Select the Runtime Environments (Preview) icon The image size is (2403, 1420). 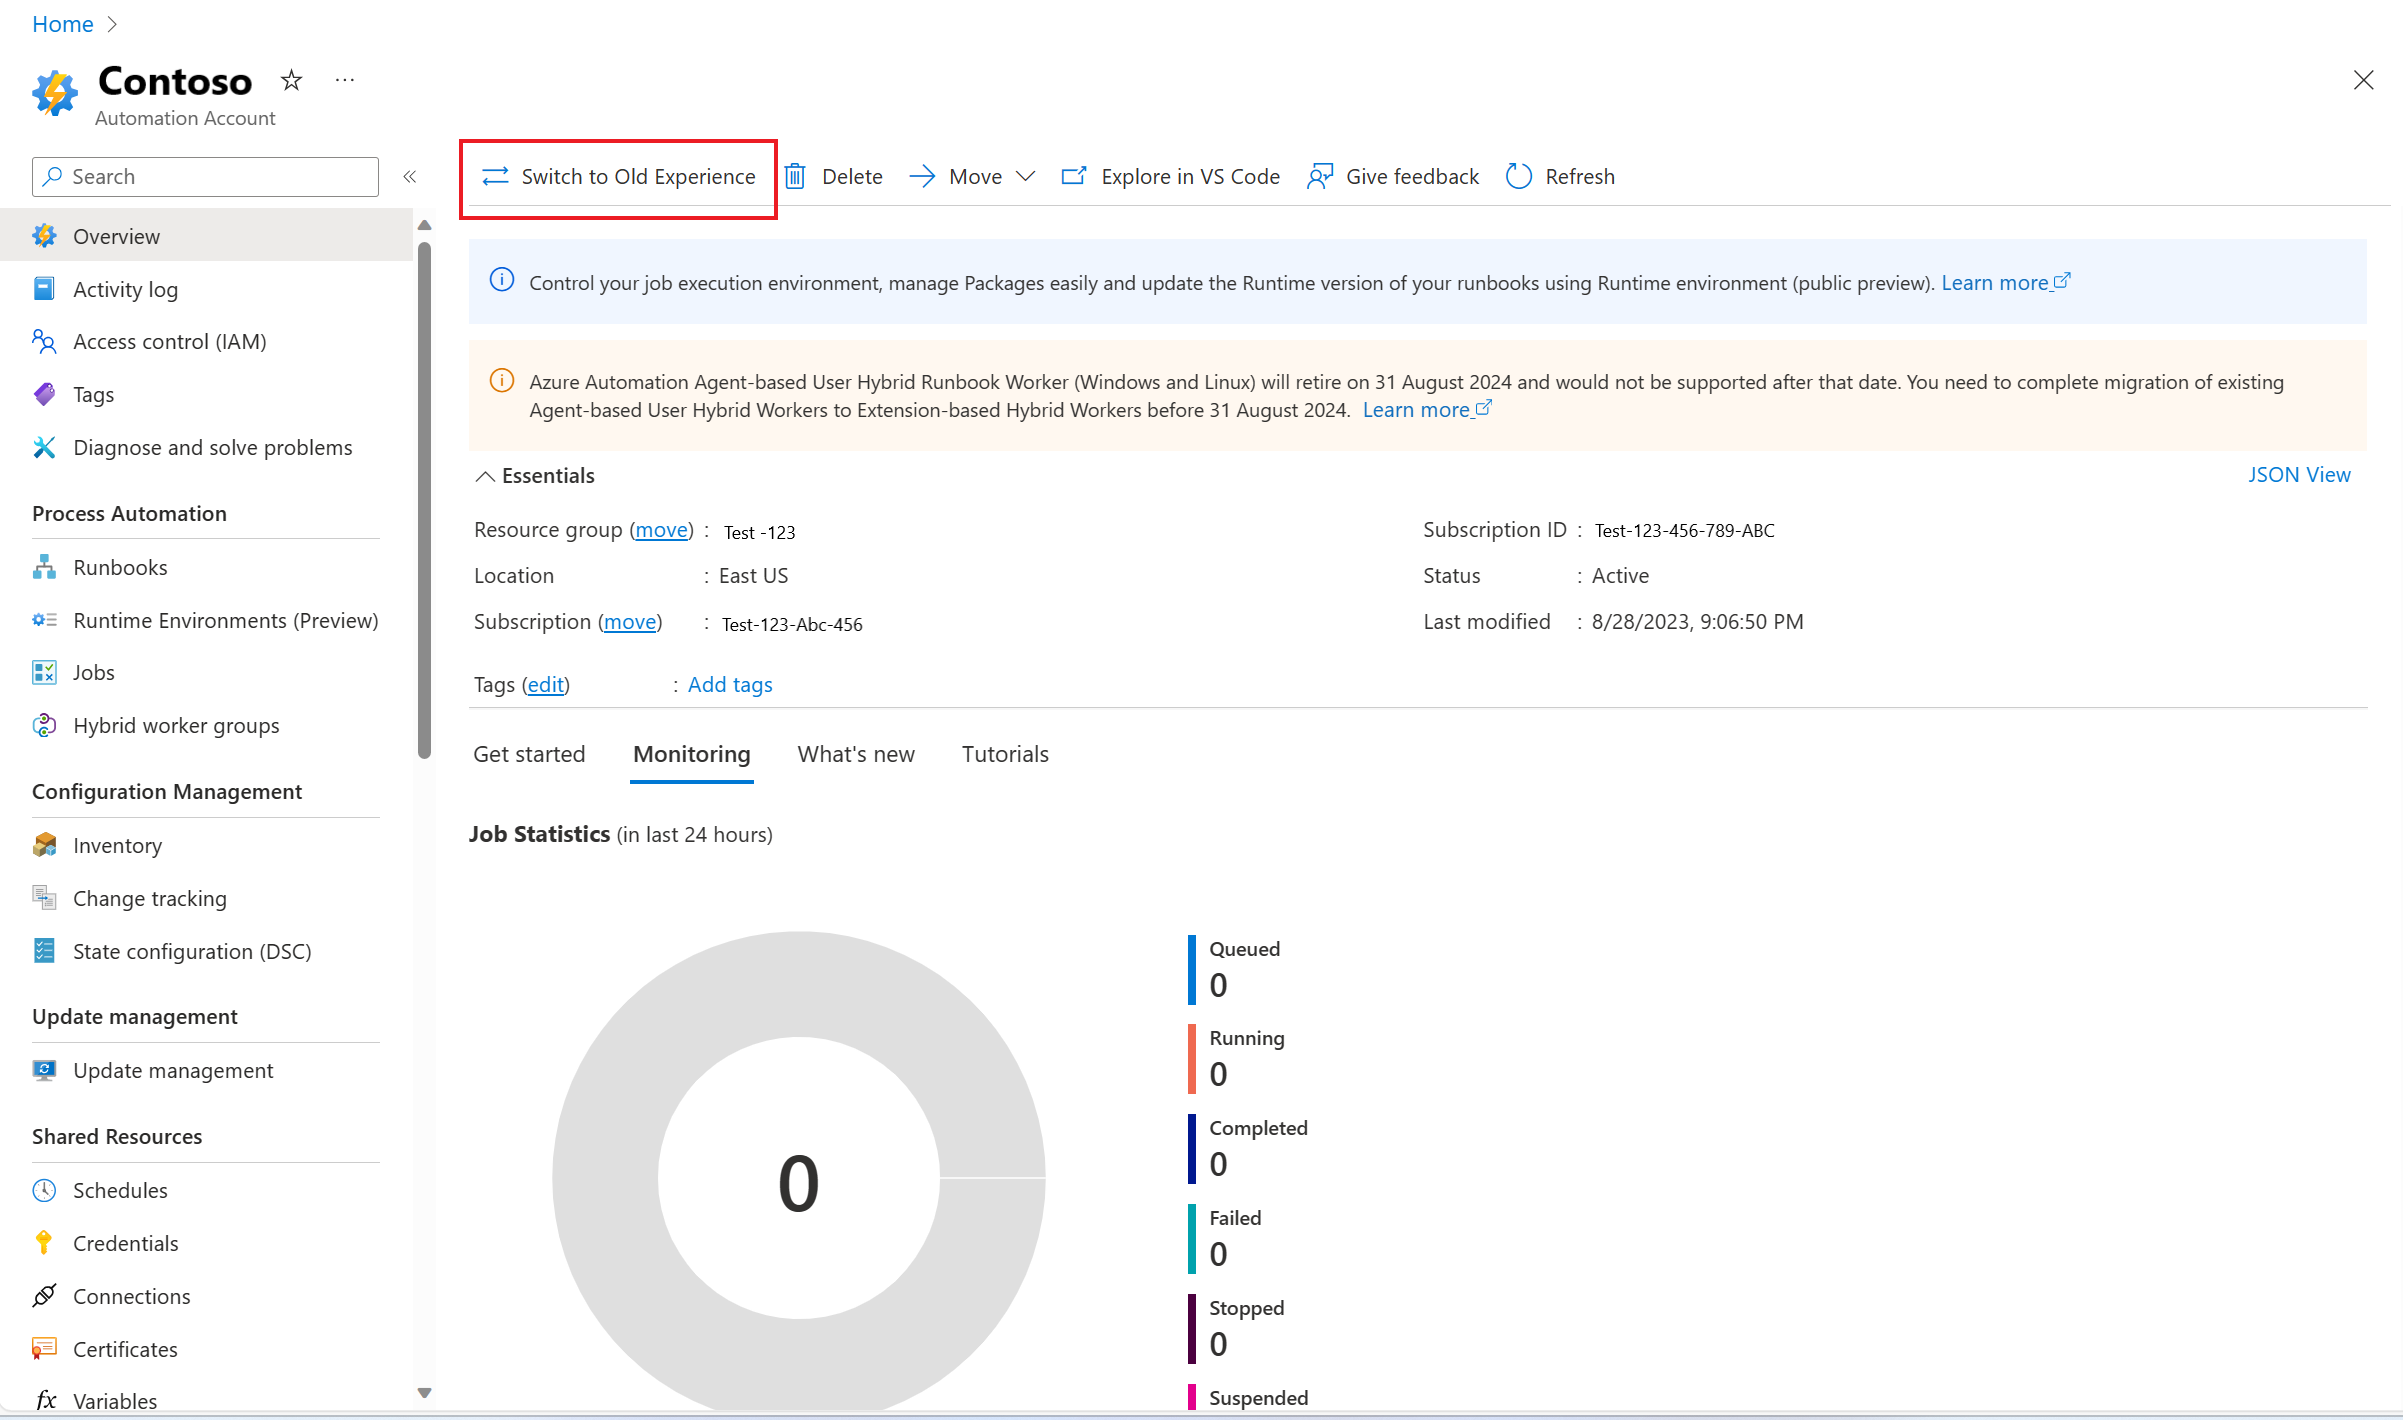(44, 620)
